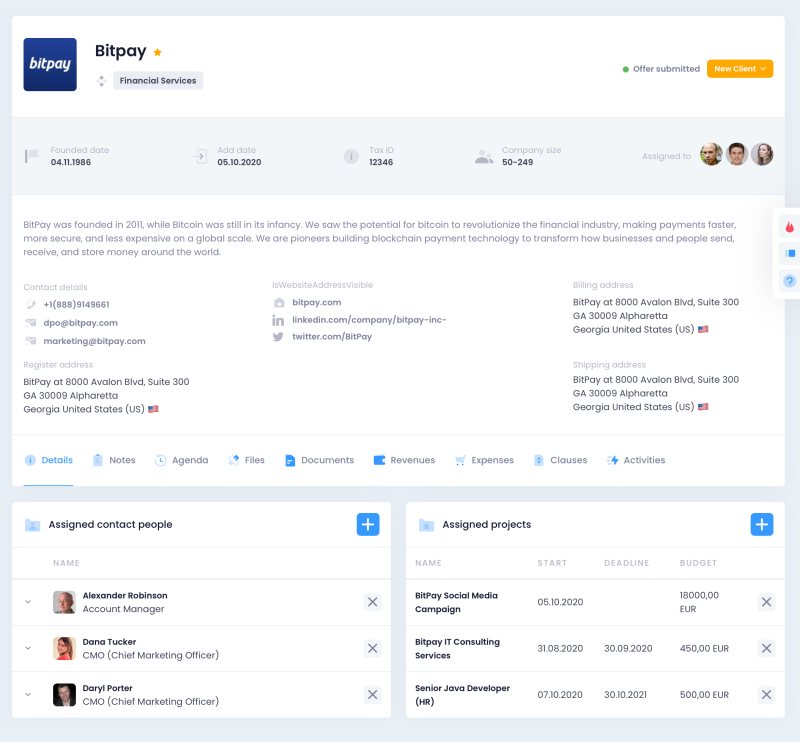The height and width of the screenshot is (742, 800).
Task: Add a new assigned project
Action: (x=762, y=524)
